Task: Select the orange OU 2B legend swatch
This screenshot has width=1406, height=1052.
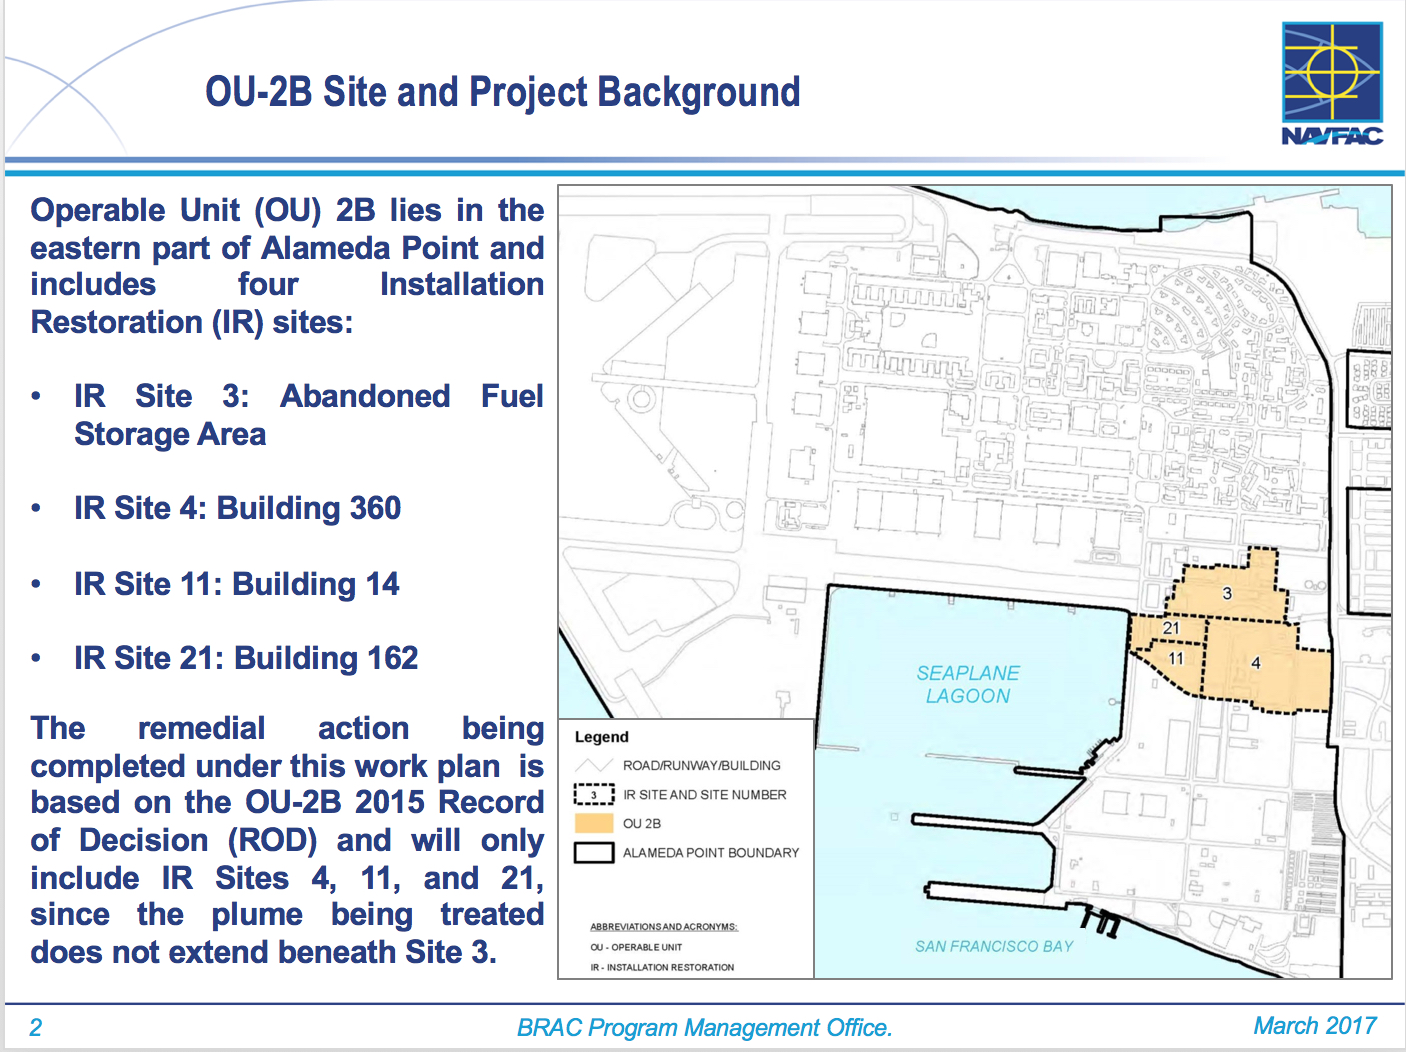Action: 593,824
